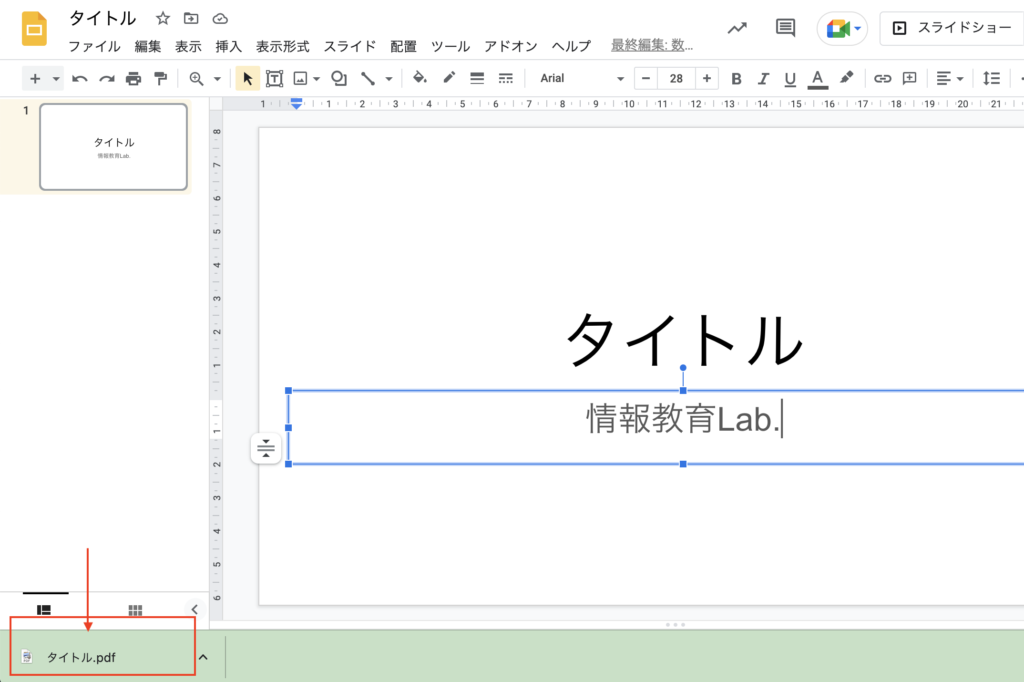This screenshot has width=1024, height=682.
Task: Insert an image with the image icon
Action: coord(300,79)
